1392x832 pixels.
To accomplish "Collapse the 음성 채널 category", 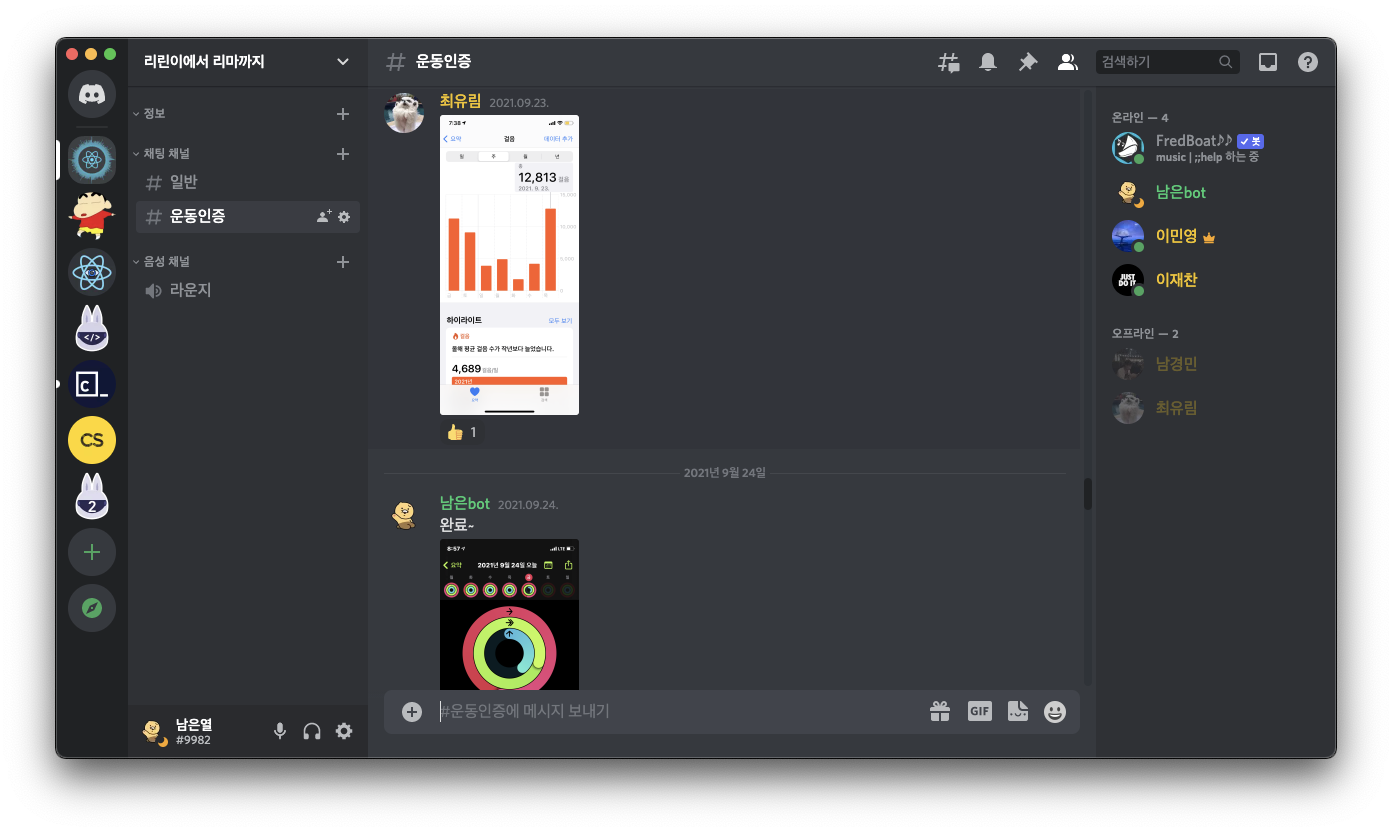I will click(161, 262).
